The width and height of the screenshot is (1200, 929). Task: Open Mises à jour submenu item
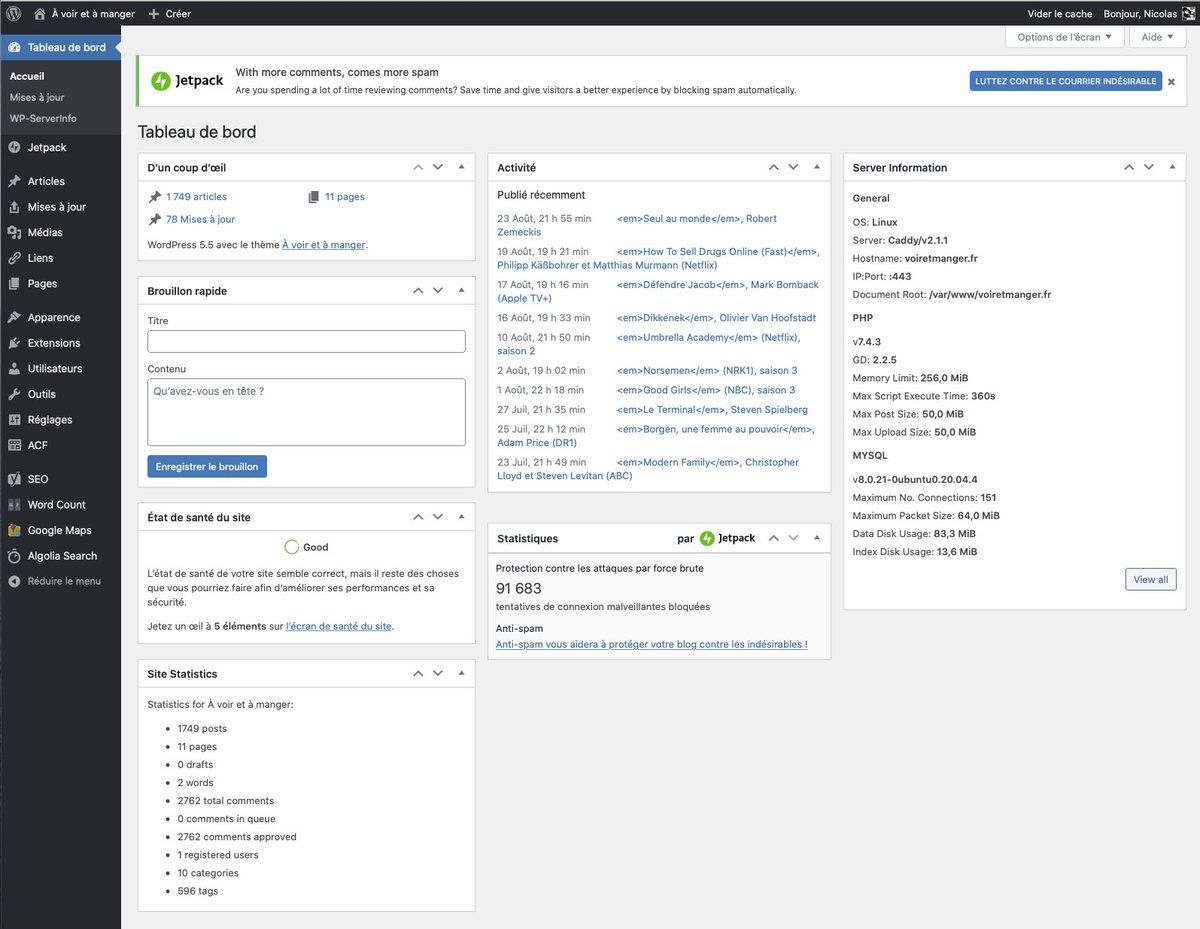(x=37, y=97)
